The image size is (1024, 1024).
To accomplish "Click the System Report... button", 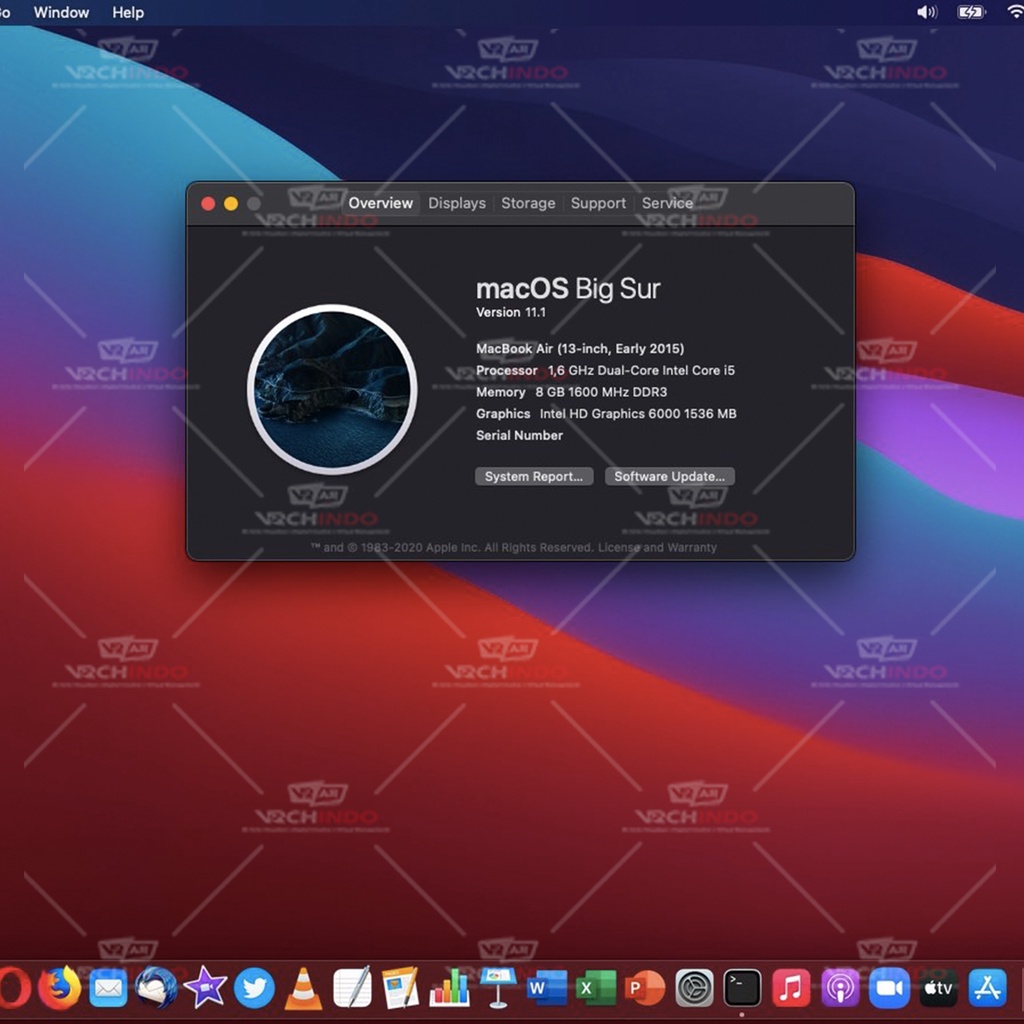I will pos(534,477).
